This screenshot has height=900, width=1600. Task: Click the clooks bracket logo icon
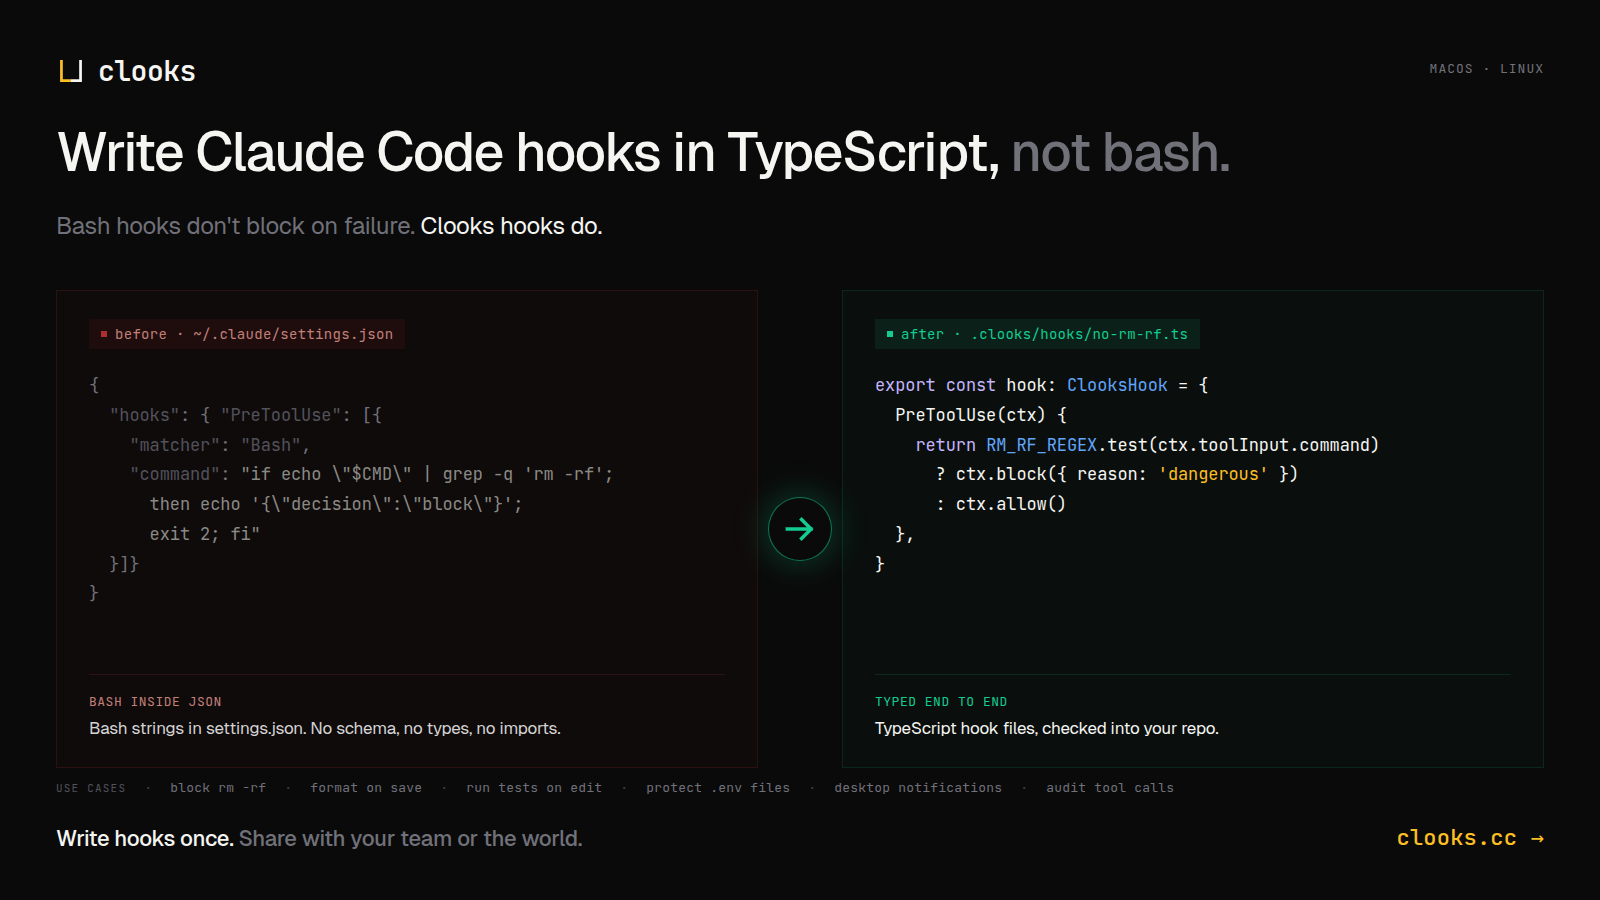click(x=70, y=71)
